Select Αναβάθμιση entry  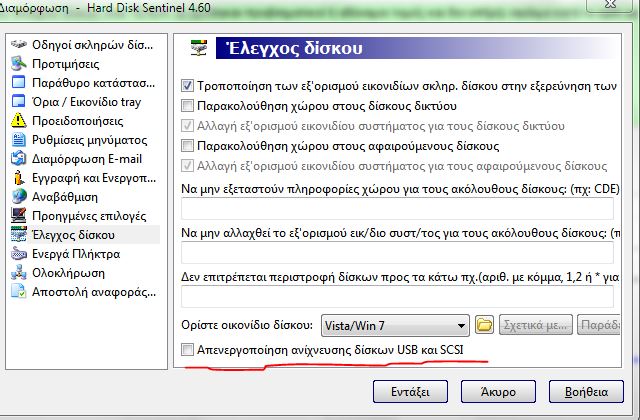65,197
